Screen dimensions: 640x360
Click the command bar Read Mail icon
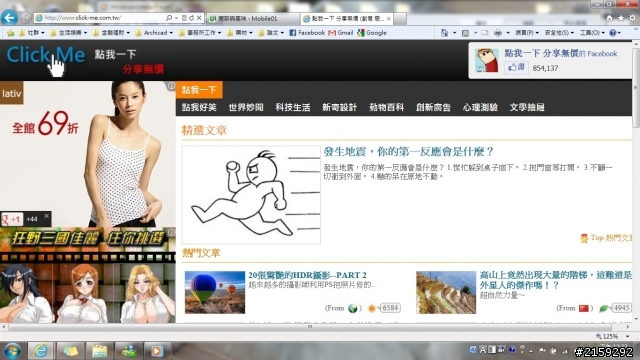[484, 33]
